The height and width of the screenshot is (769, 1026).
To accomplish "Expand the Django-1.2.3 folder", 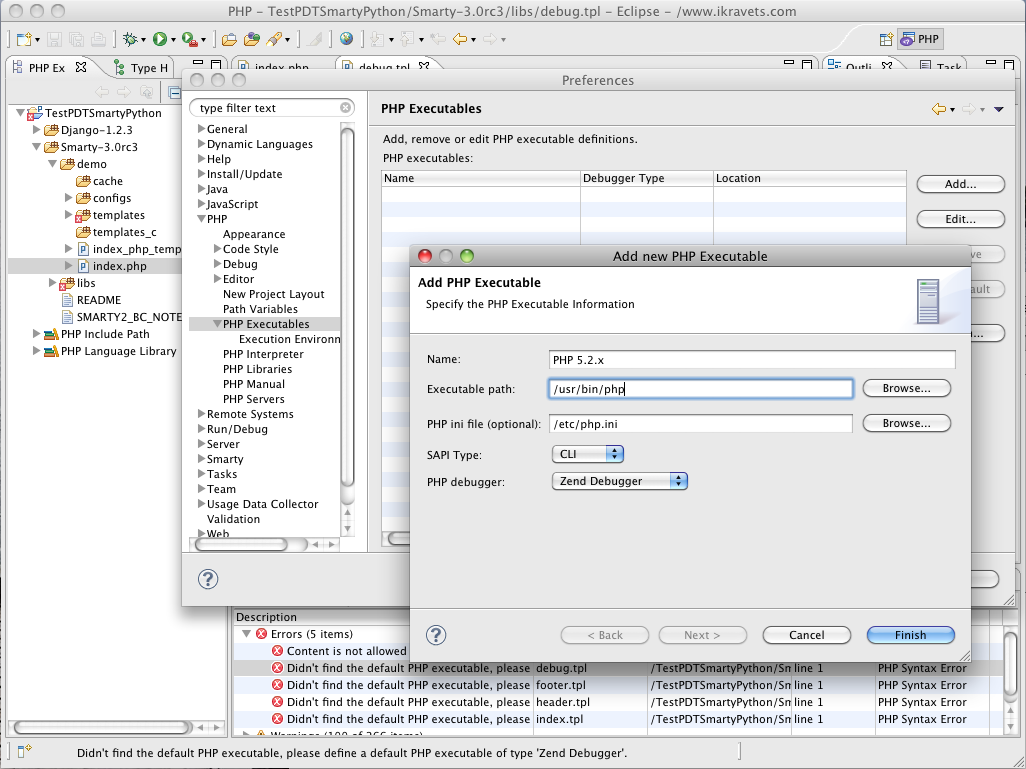I will point(37,130).
